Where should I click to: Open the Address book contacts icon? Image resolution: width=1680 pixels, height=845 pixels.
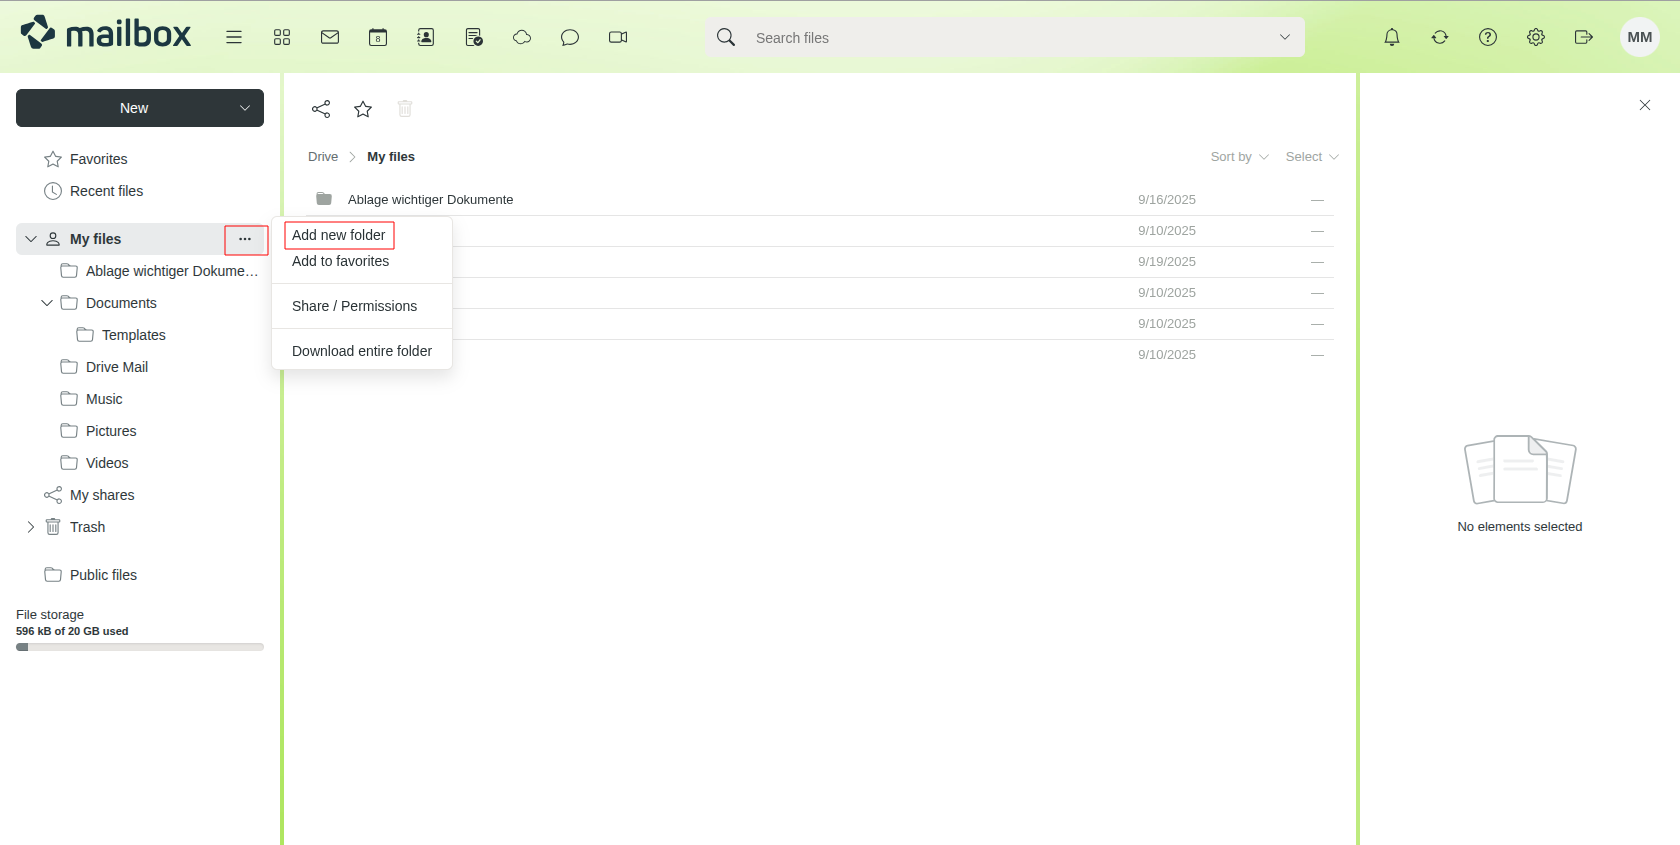(x=426, y=37)
